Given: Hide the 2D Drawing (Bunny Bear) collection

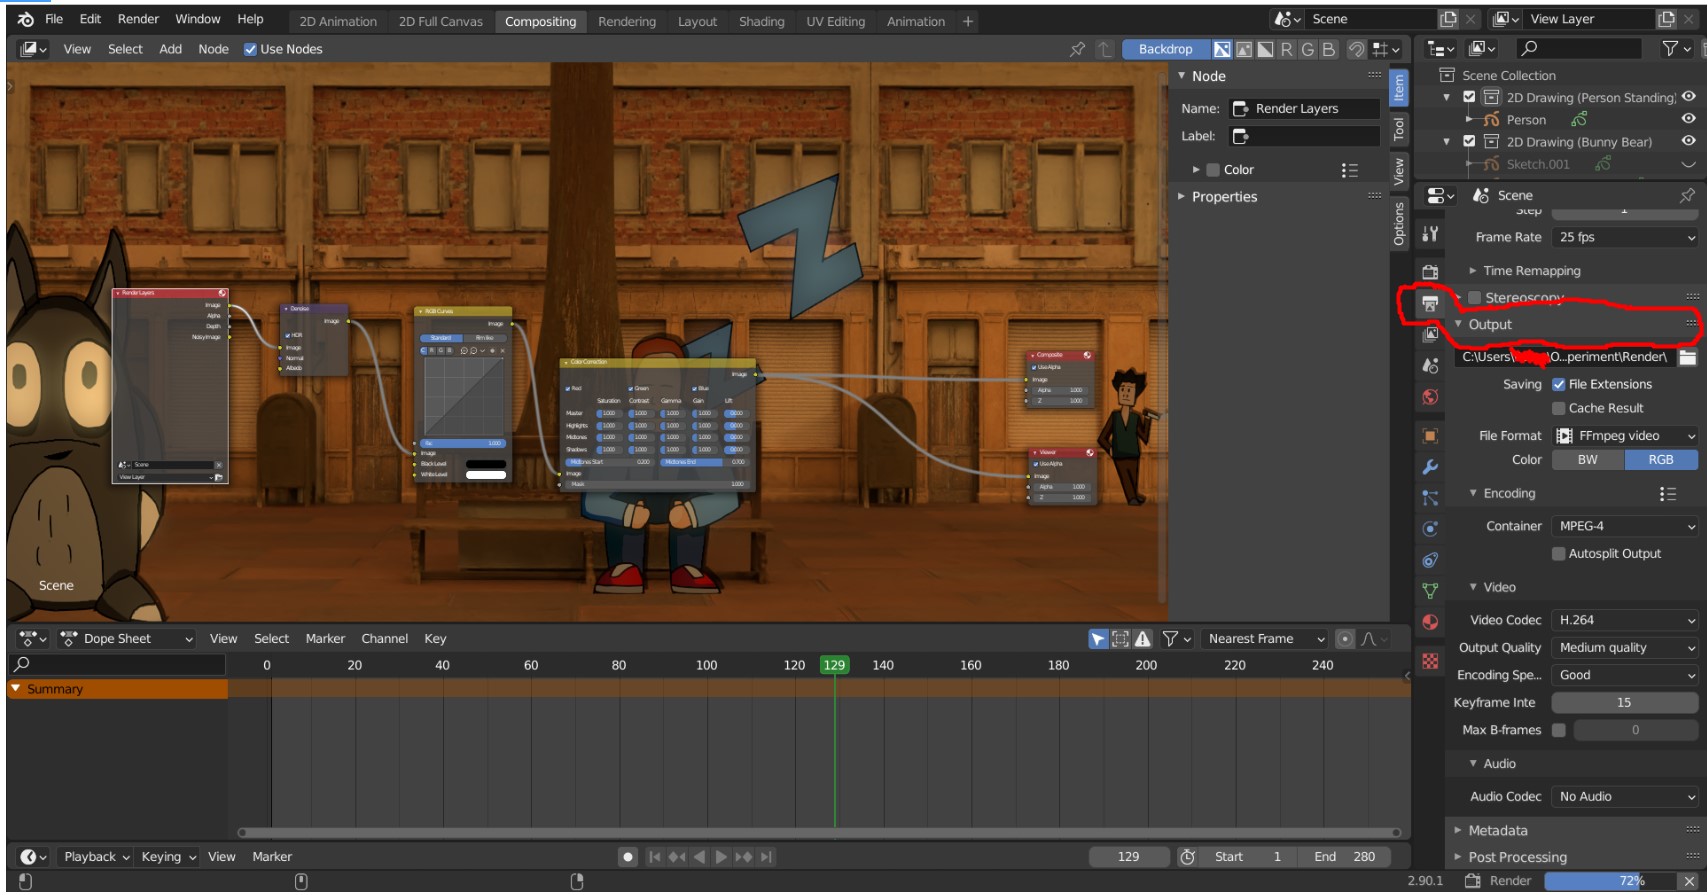Looking at the screenshot, I should click(x=1688, y=142).
